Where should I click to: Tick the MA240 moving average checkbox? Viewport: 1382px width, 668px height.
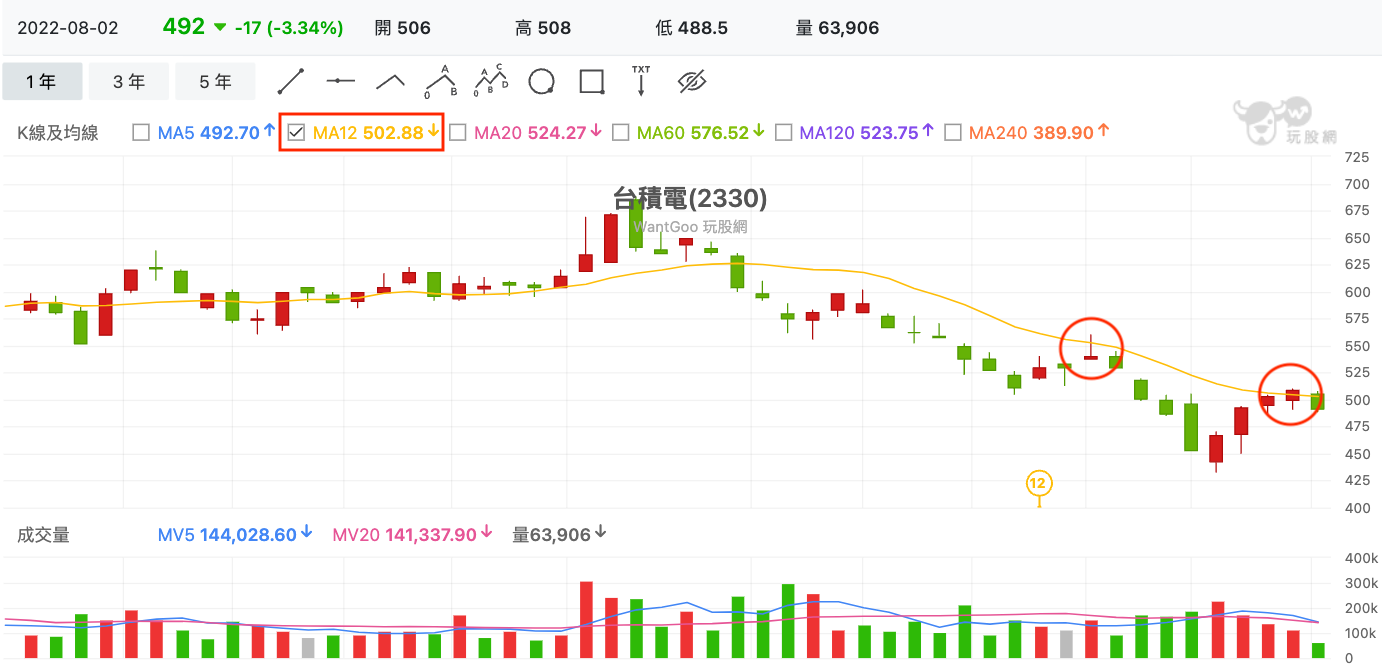[x=953, y=132]
